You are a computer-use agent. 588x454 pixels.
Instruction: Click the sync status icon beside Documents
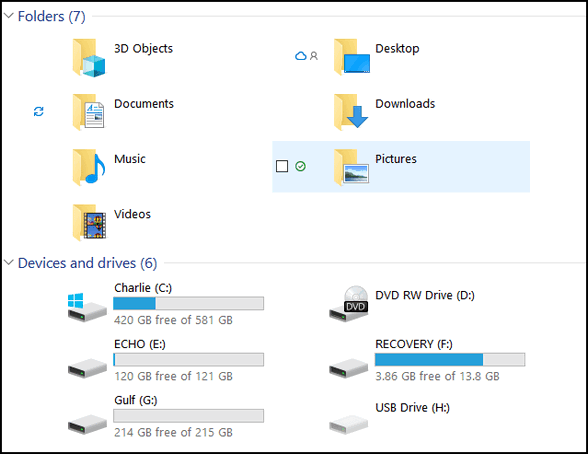point(39,111)
